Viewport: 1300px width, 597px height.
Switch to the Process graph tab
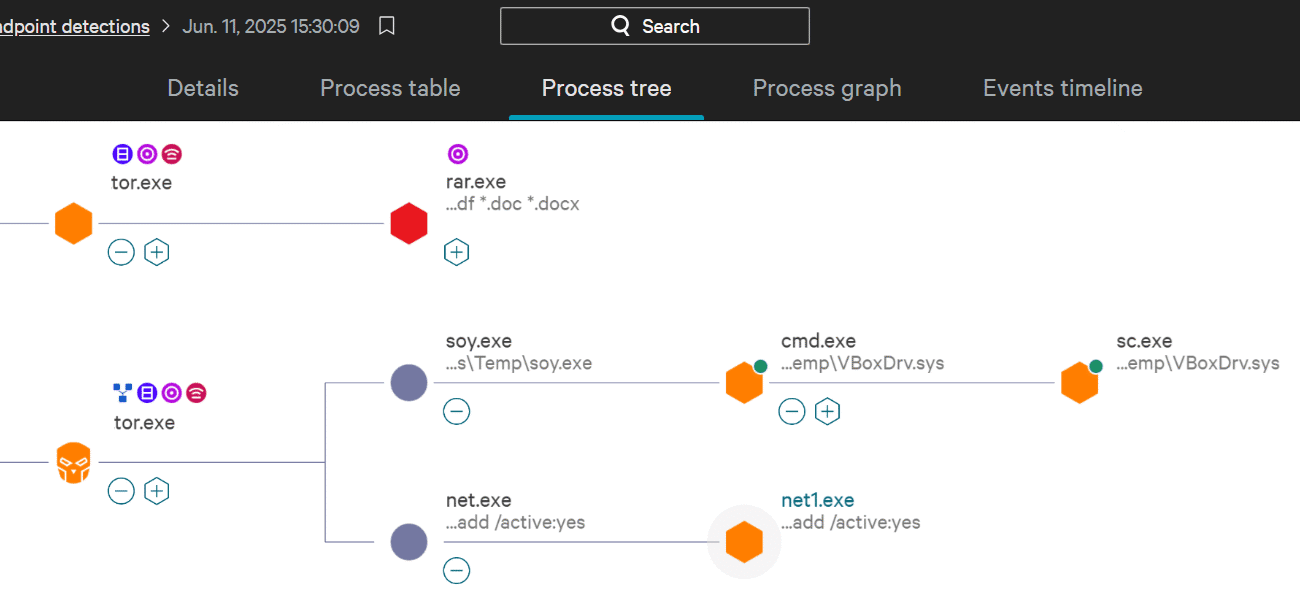(x=826, y=88)
